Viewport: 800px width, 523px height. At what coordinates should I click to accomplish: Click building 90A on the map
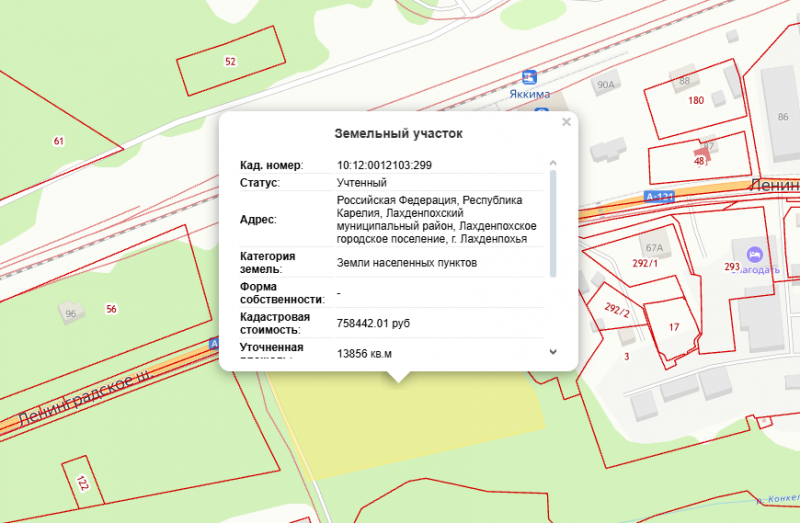[606, 85]
